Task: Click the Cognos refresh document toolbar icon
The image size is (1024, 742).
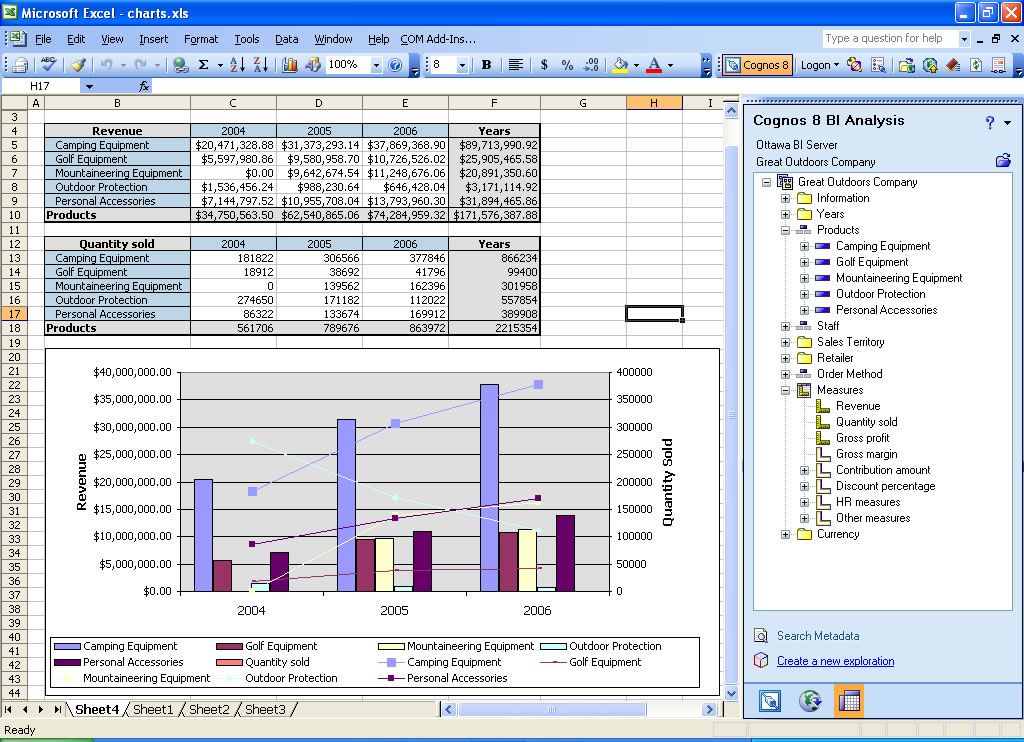Action: point(976,65)
